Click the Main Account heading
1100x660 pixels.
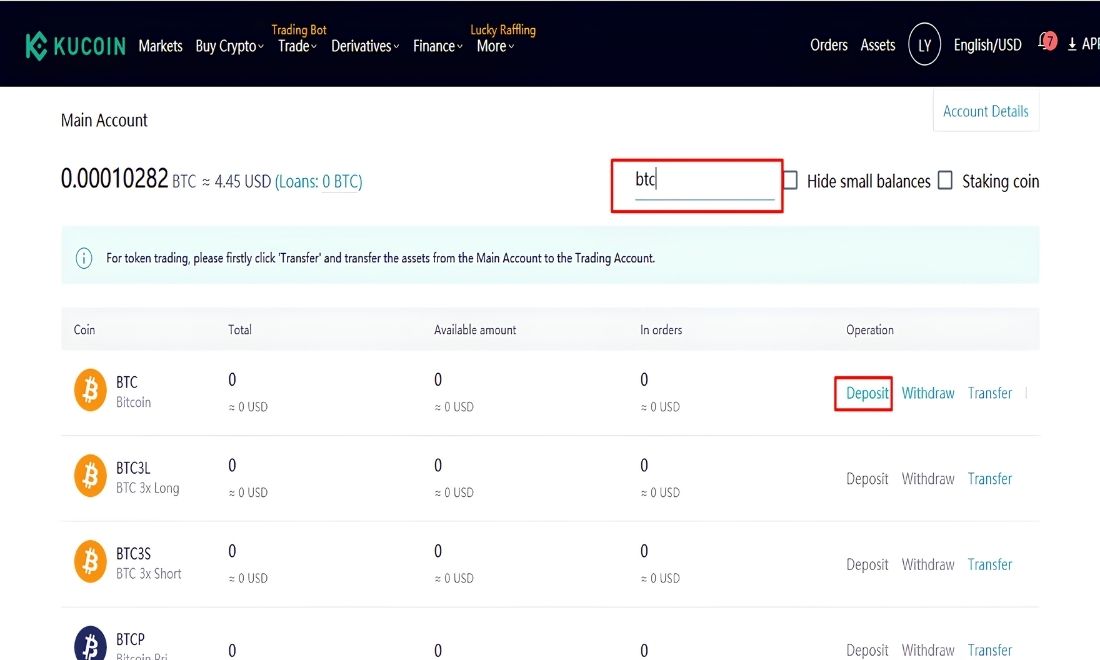tap(104, 121)
